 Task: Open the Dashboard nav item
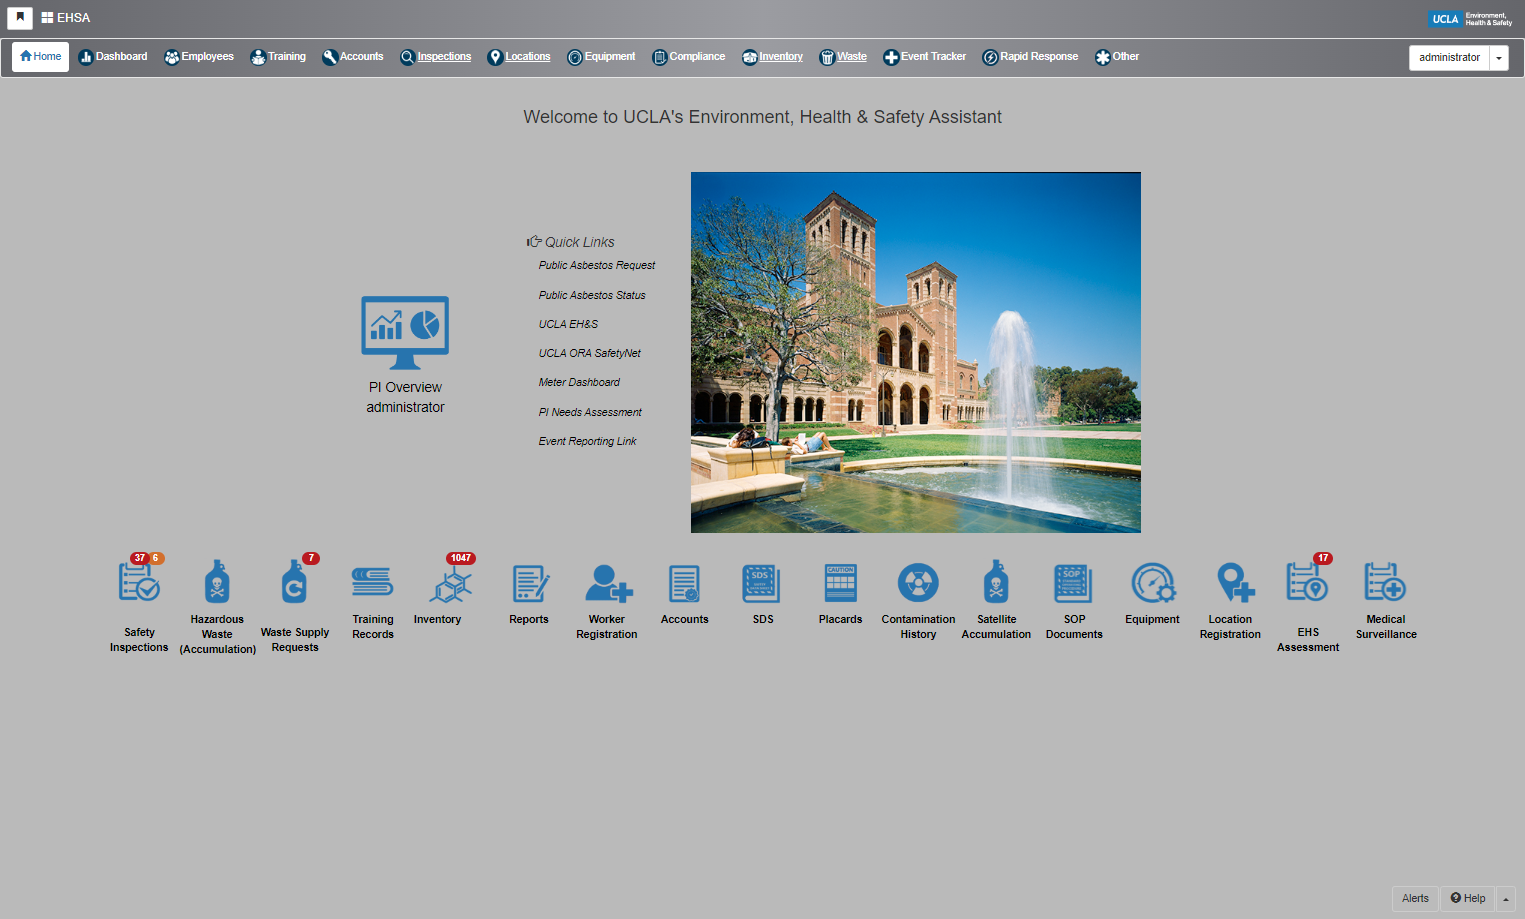pyautogui.click(x=113, y=57)
